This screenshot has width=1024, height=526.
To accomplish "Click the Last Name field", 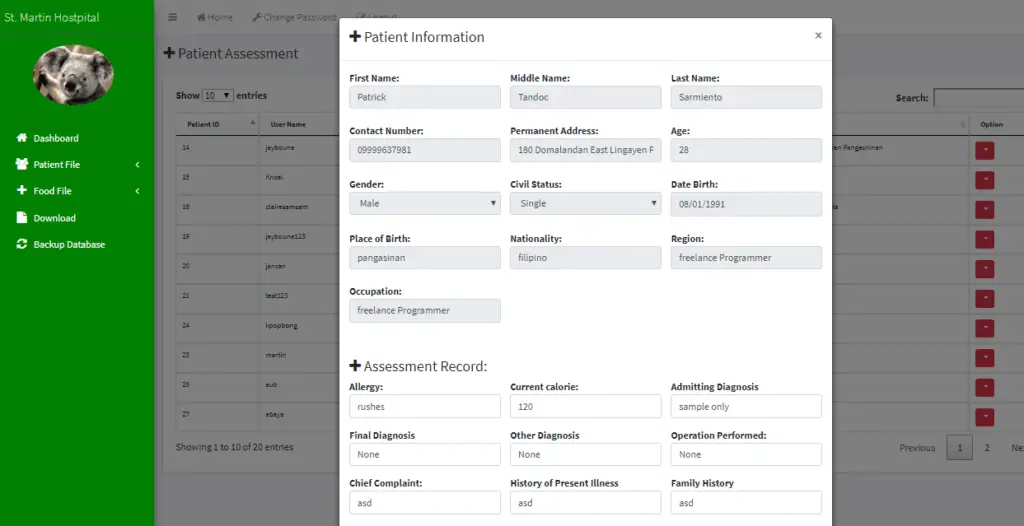I will (x=746, y=97).
